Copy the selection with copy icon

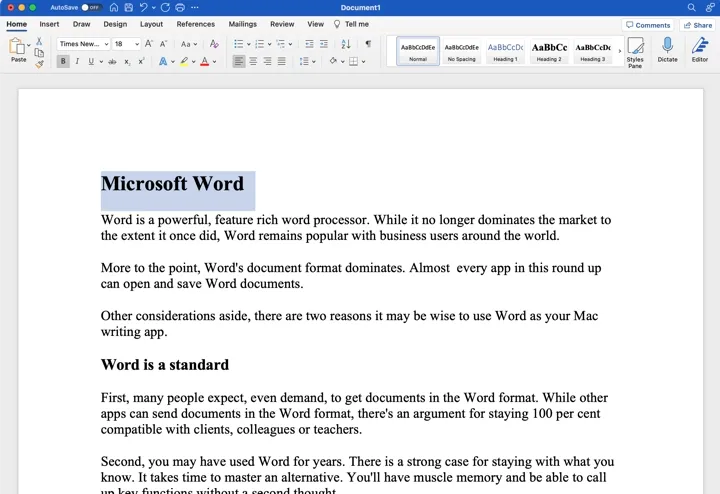(39, 53)
